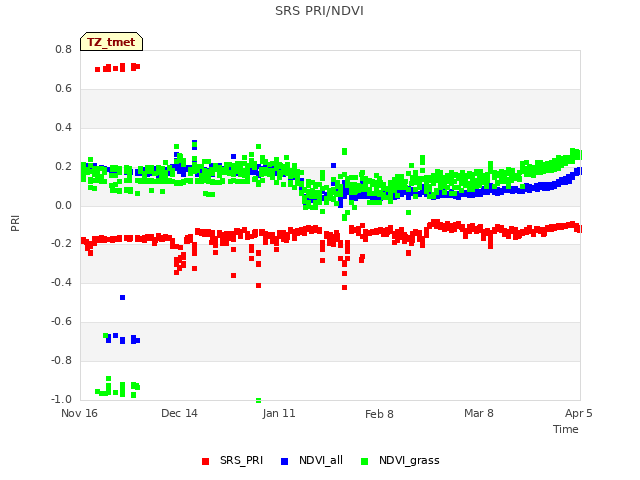Select the NDVI_all legend label
640x480 pixels.
pyautogui.click(x=321, y=460)
